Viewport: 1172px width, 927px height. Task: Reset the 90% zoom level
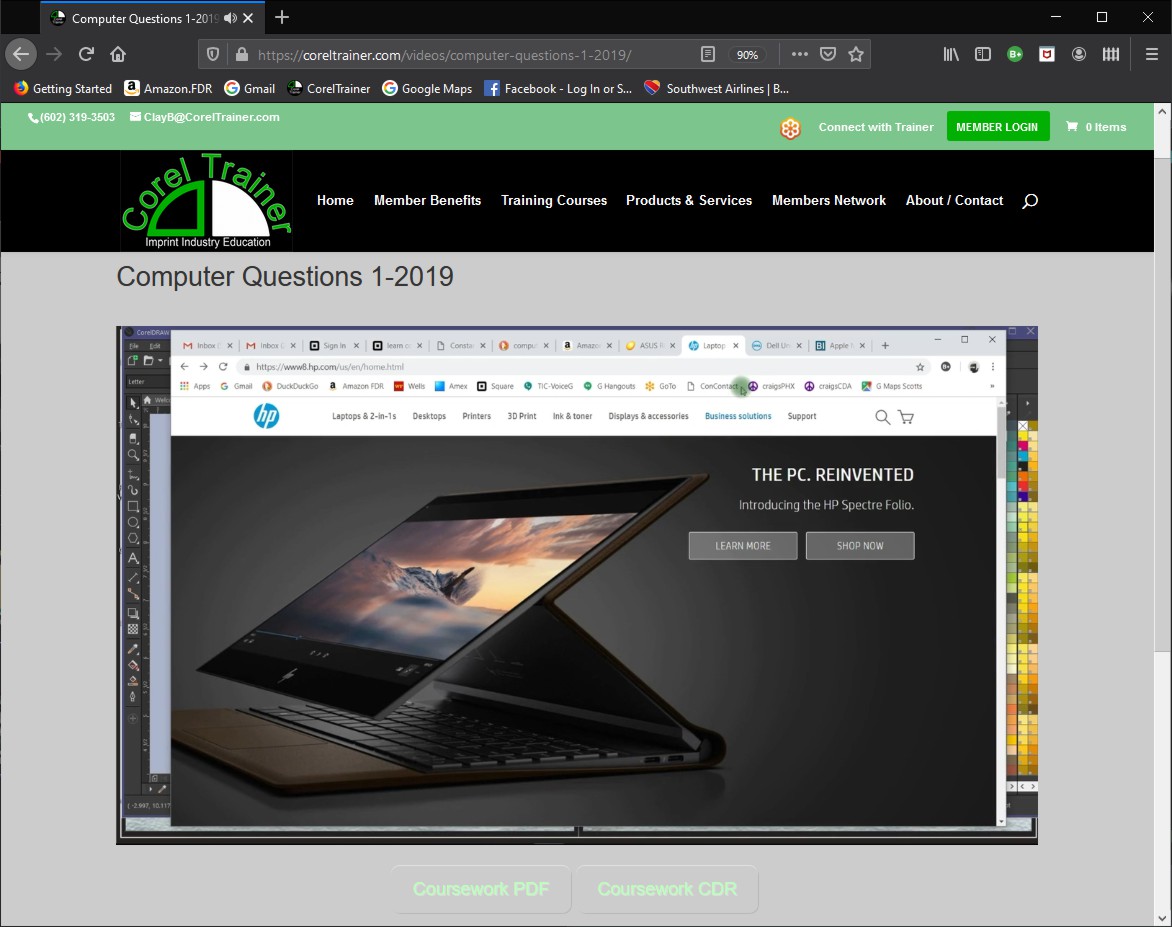pos(747,55)
